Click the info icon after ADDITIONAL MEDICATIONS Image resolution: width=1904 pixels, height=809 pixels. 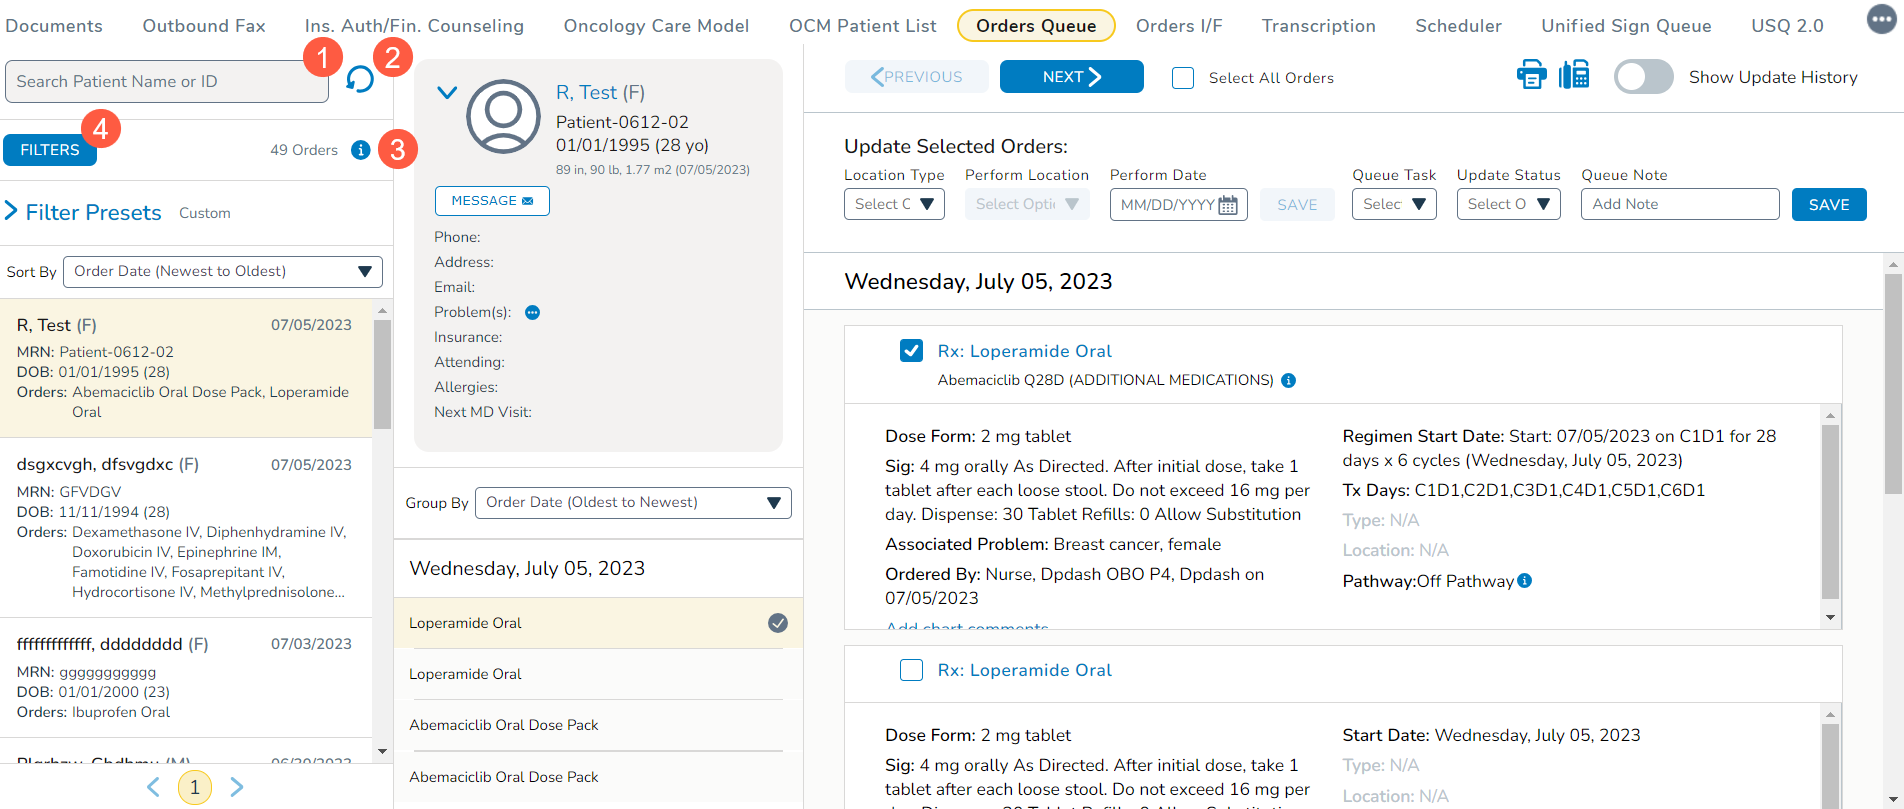tap(1289, 380)
